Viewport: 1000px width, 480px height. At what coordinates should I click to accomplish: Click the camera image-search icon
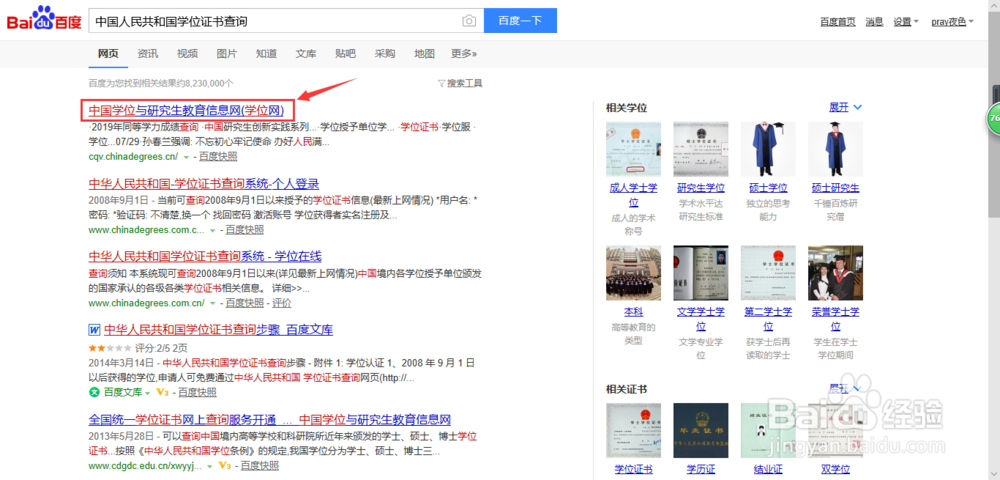coord(469,21)
